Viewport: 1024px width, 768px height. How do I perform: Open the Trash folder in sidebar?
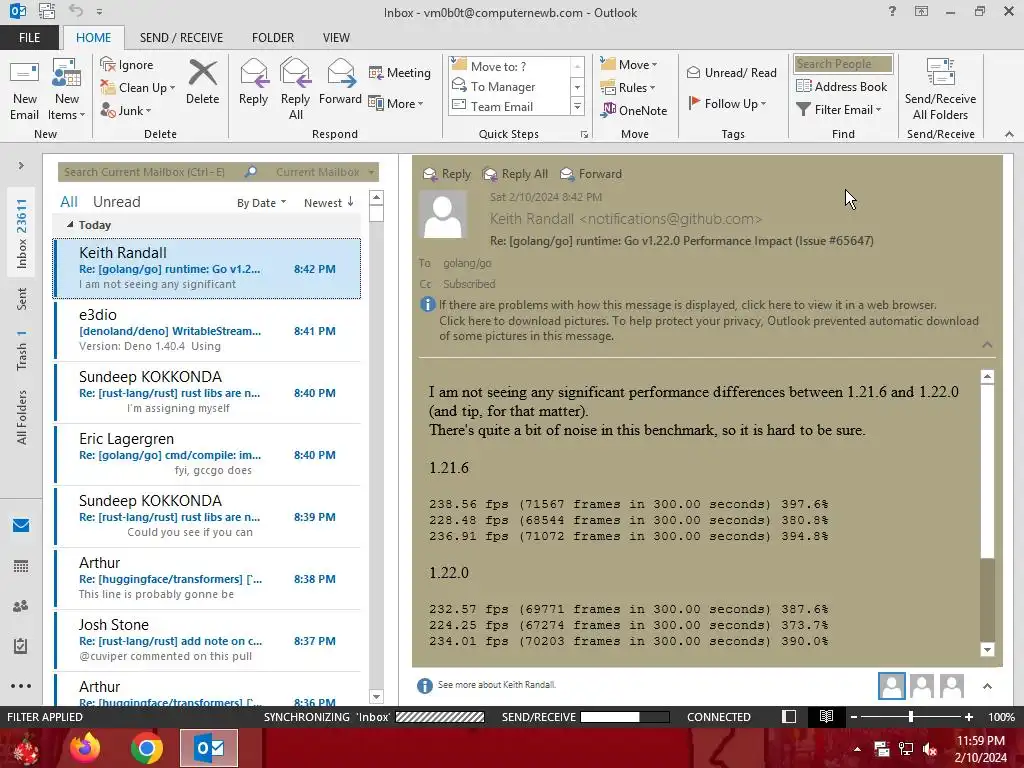[x=22, y=349]
